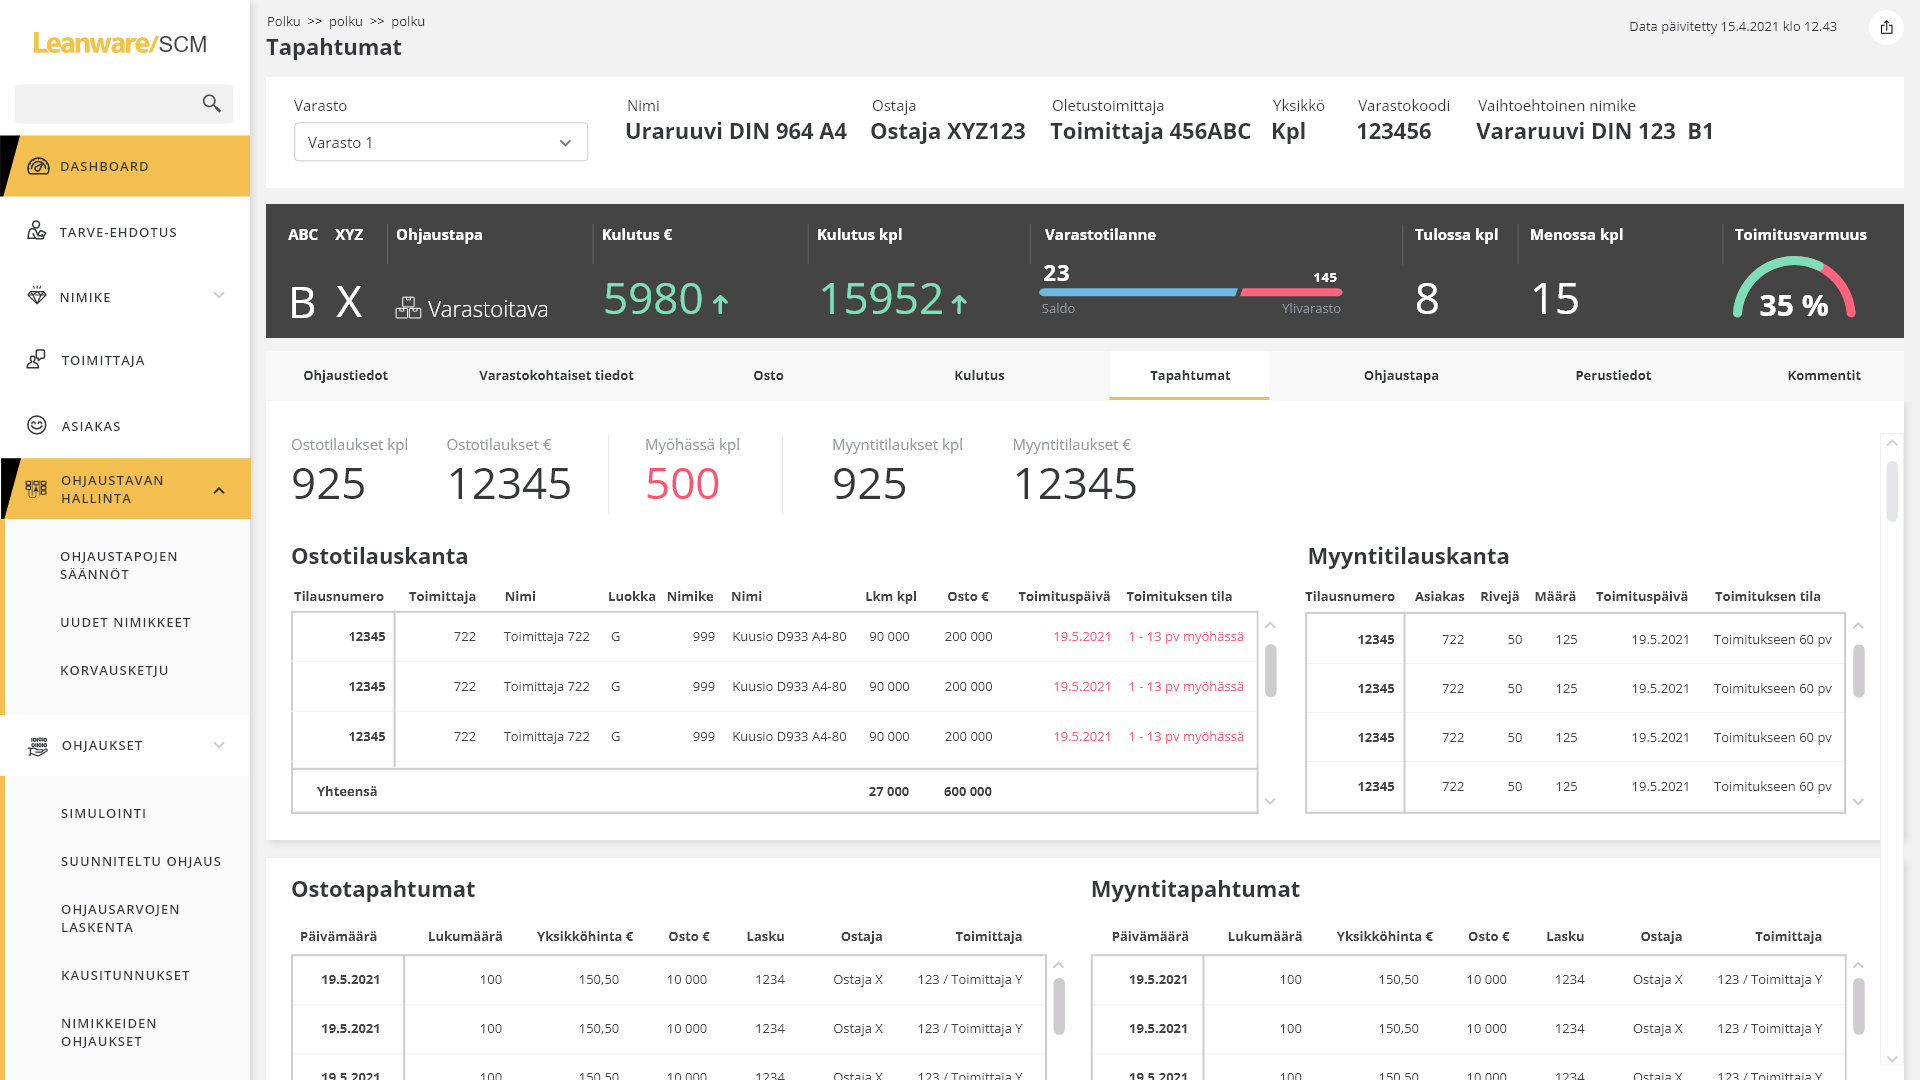Viewport: 1920px width, 1080px height.
Task: Click the Leanware/SCM logo
Action: 120,43
